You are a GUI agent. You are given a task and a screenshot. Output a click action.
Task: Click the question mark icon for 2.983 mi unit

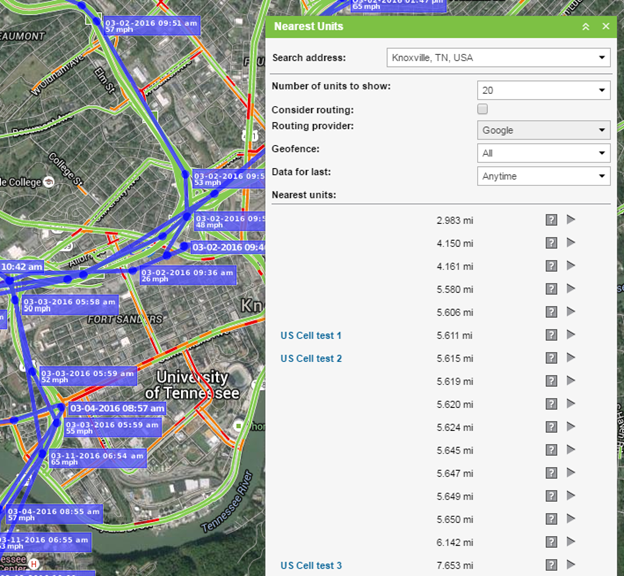point(551,220)
